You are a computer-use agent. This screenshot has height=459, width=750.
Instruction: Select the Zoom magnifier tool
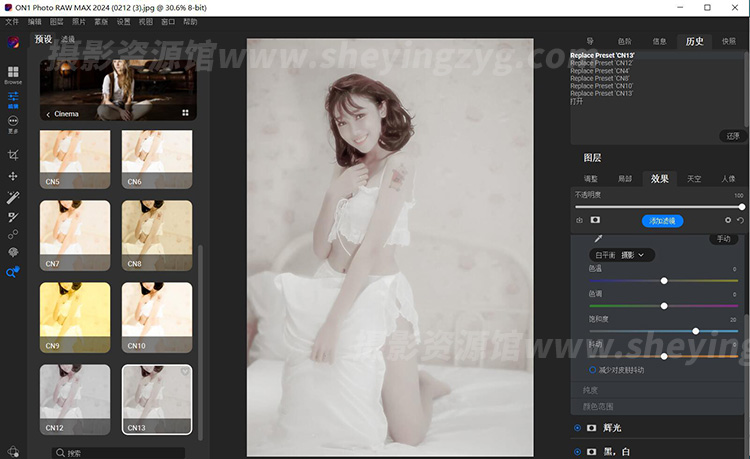tap(13, 272)
